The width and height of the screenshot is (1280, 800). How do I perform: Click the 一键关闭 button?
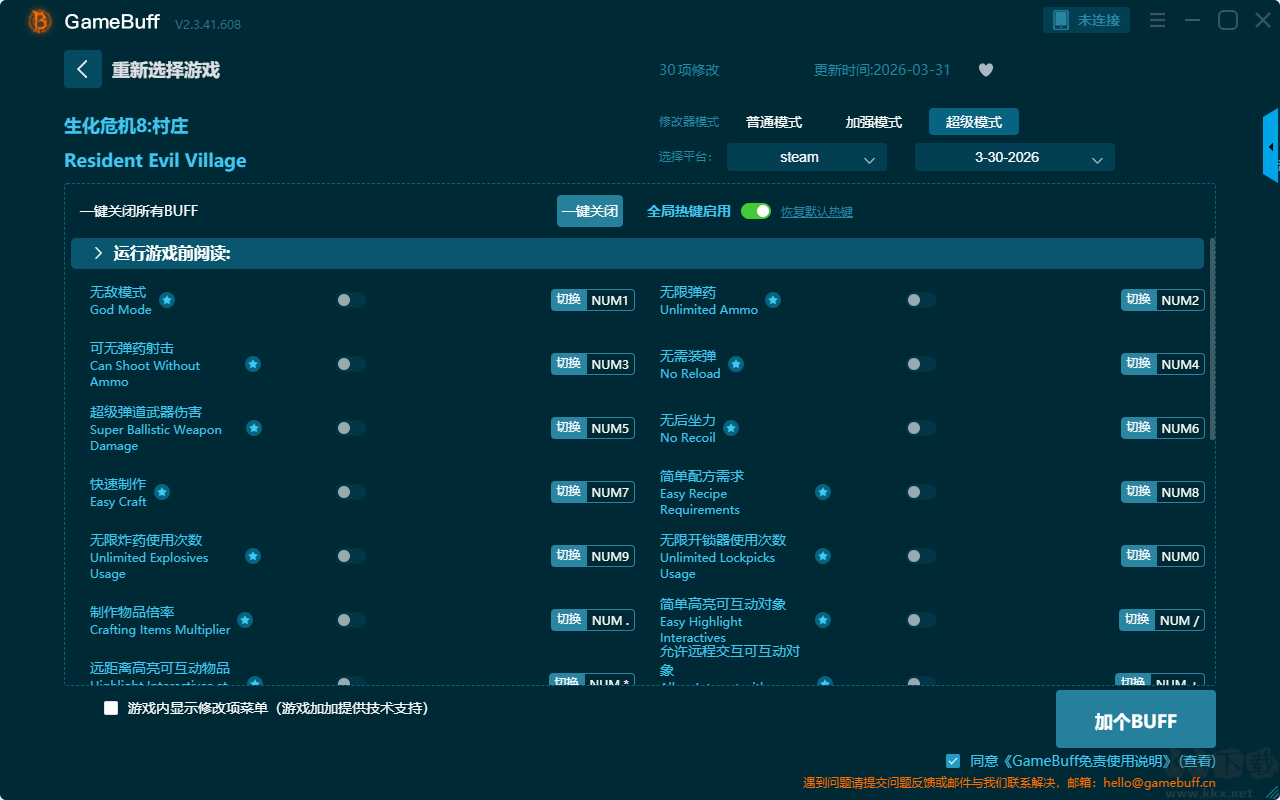(590, 211)
